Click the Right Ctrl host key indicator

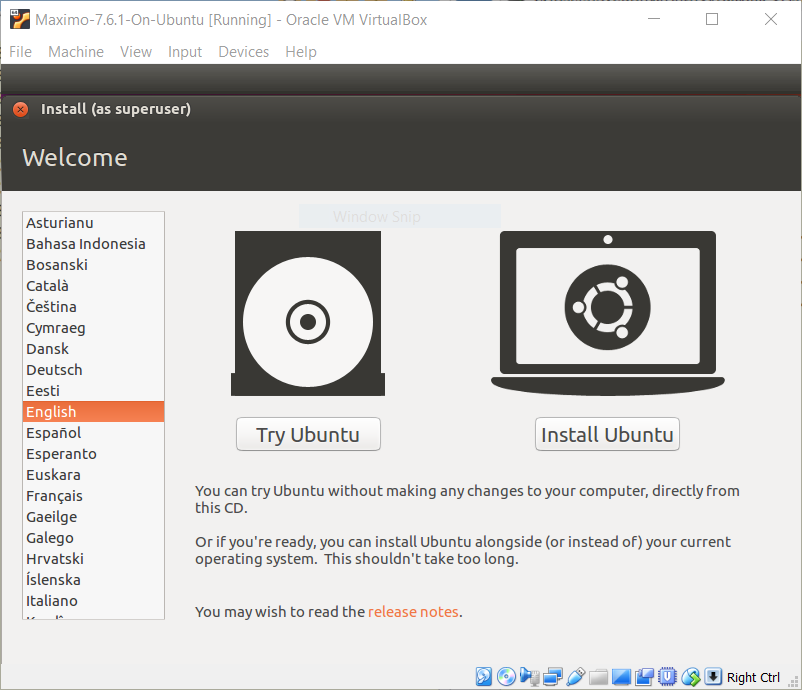(x=753, y=677)
